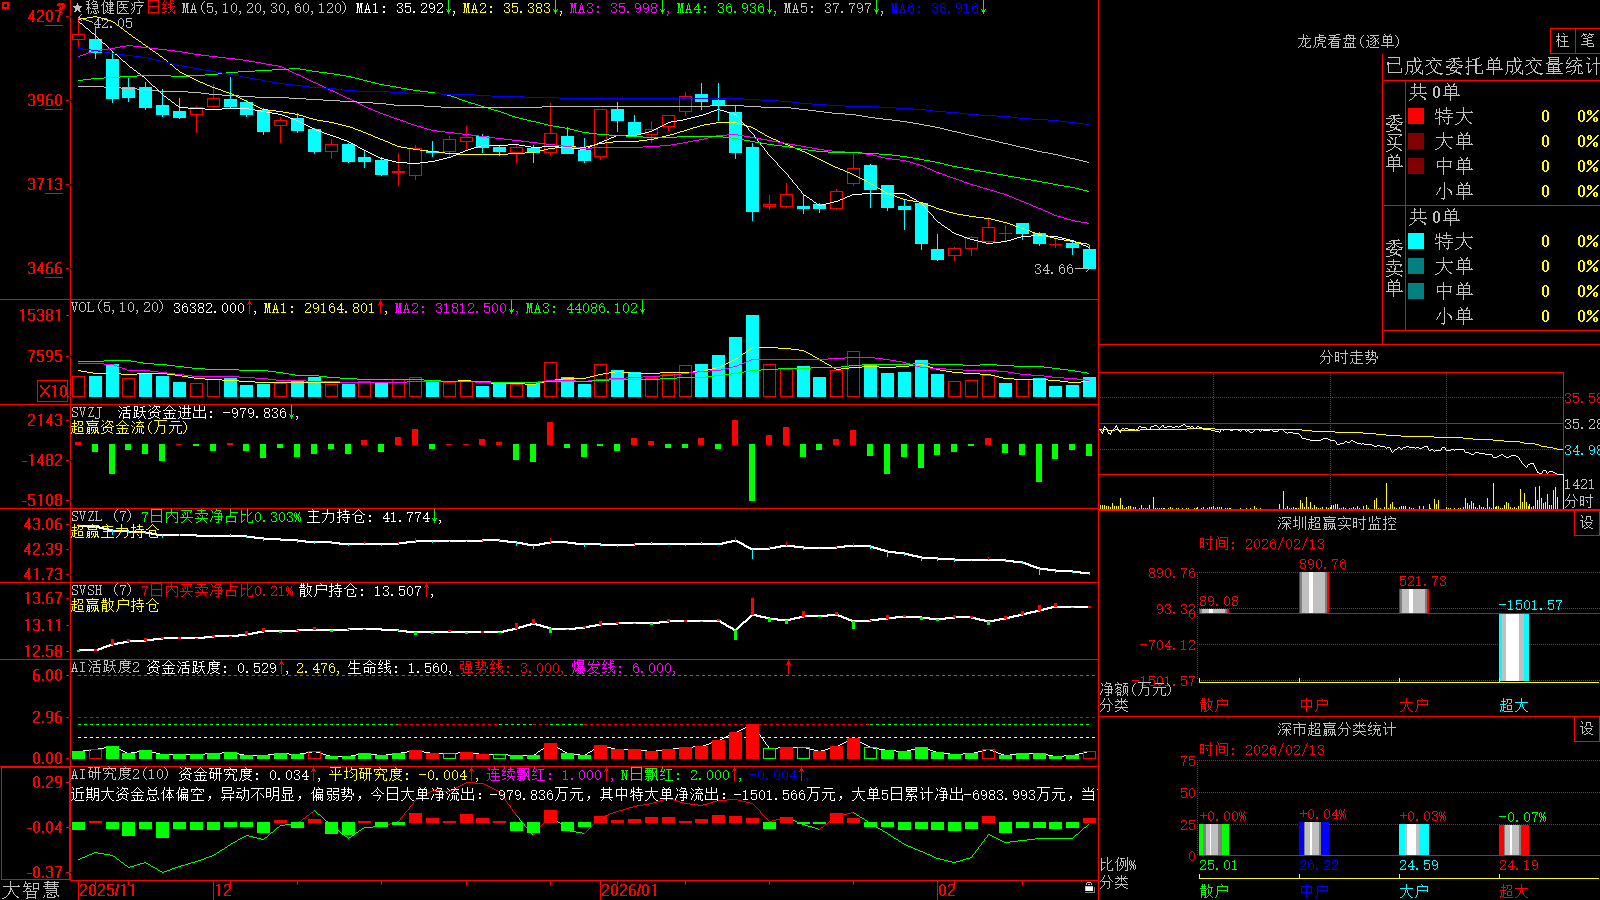Click the star icon before 稳健医疗
This screenshot has width=1600, height=900.
(77, 8)
